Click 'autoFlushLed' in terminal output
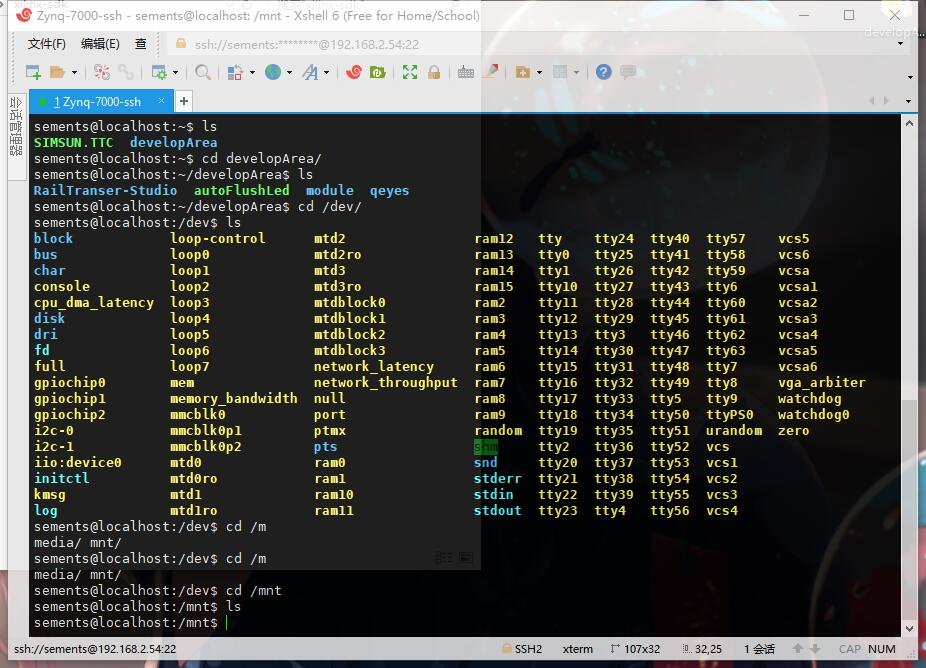The image size is (926, 668). [242, 191]
